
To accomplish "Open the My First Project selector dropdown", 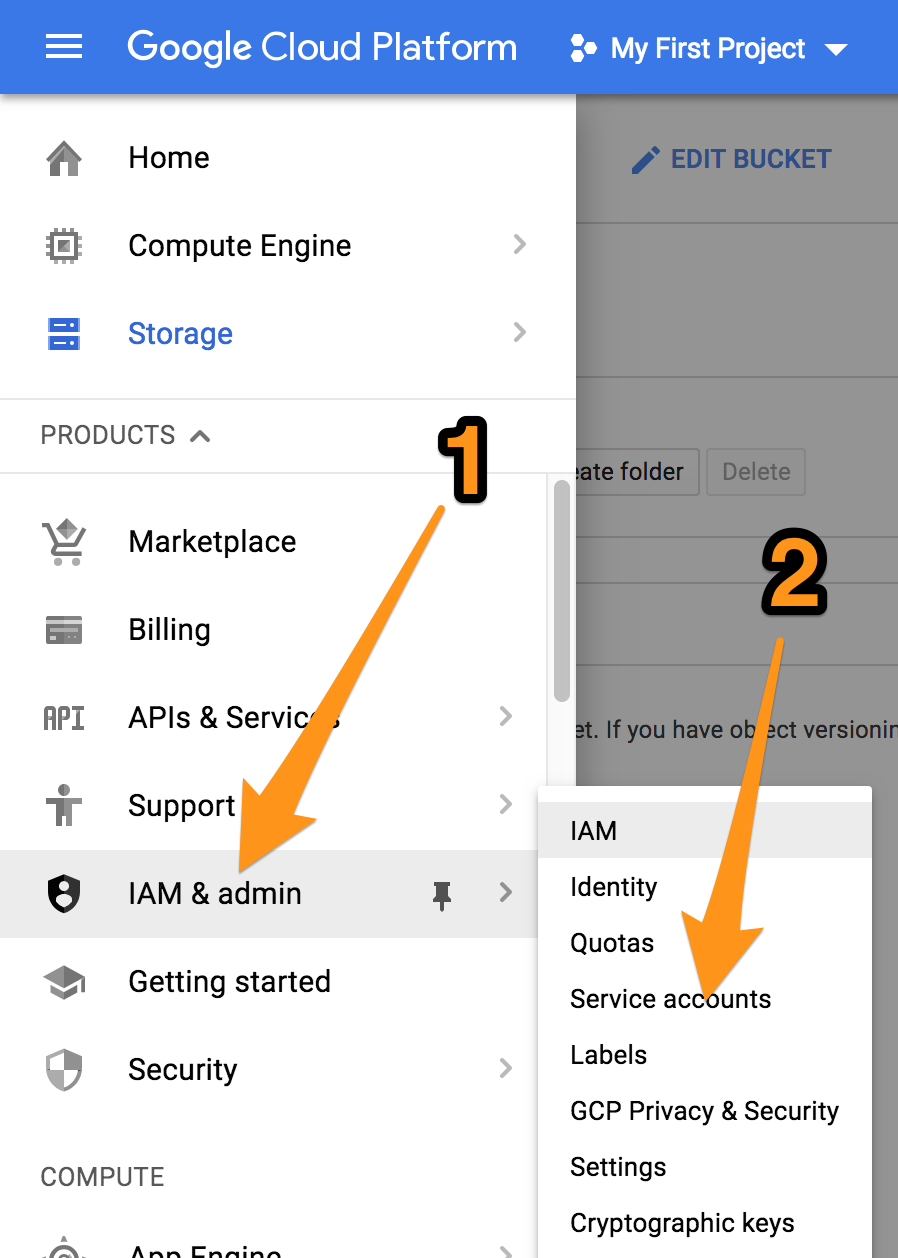I will point(708,48).
